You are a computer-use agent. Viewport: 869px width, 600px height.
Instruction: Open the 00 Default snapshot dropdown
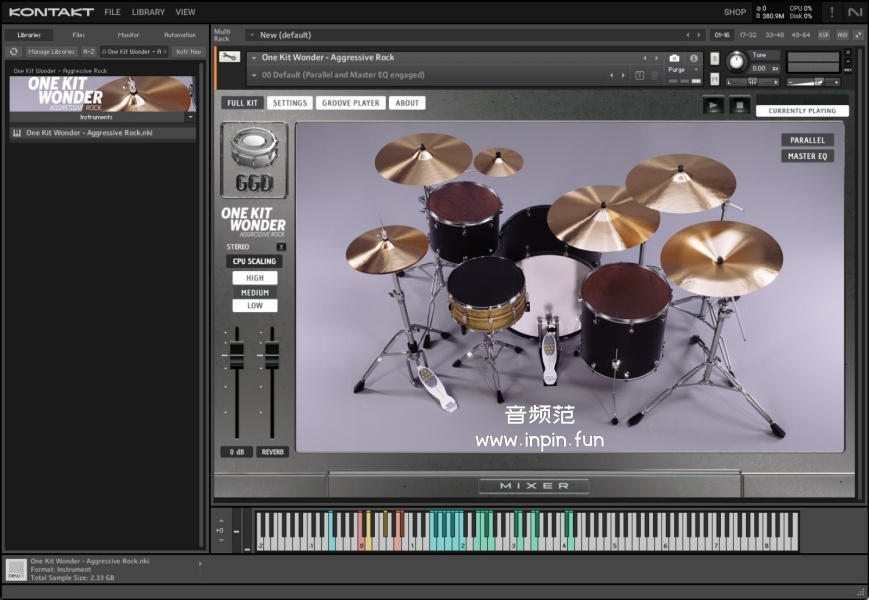click(254, 75)
